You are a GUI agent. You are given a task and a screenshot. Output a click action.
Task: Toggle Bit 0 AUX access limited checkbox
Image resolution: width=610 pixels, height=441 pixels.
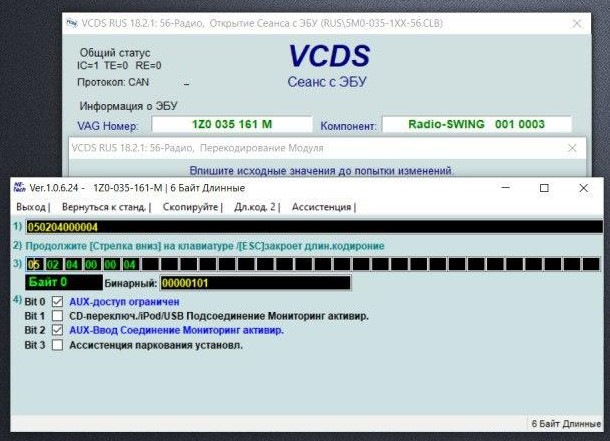point(58,301)
